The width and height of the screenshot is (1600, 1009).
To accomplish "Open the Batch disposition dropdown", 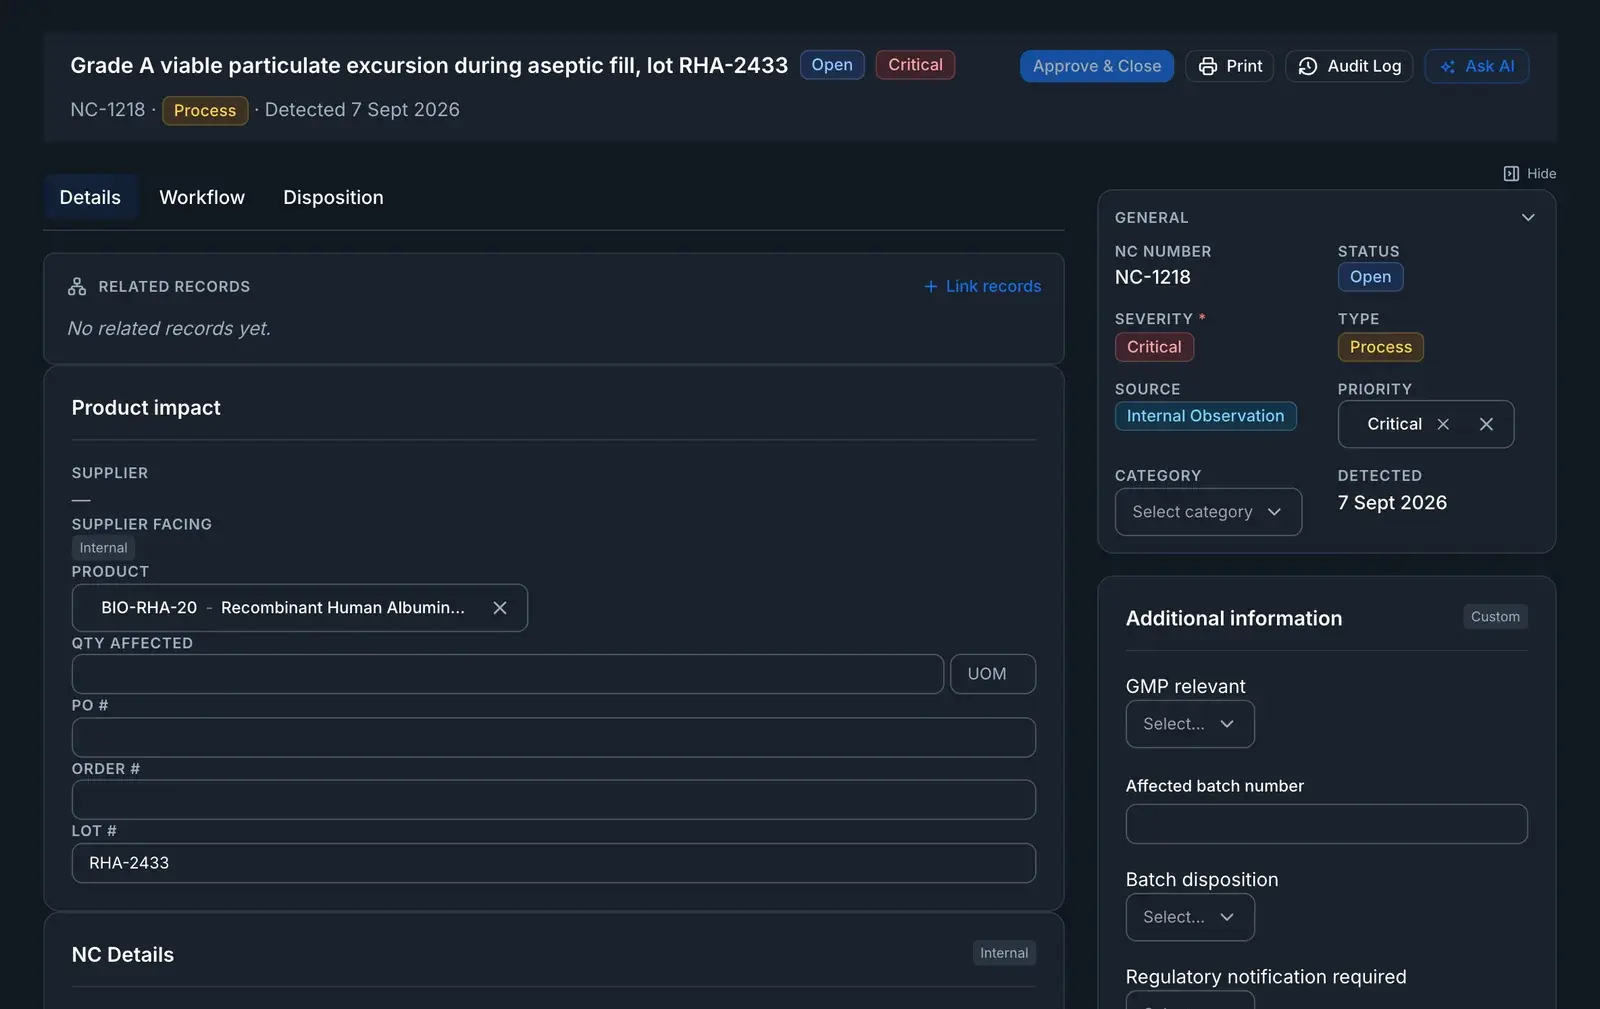I will (x=1190, y=917).
